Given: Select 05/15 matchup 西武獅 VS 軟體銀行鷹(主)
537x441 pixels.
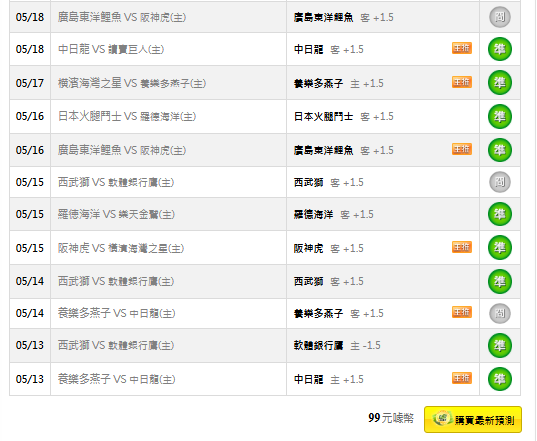Looking at the screenshot, I should (116, 182).
